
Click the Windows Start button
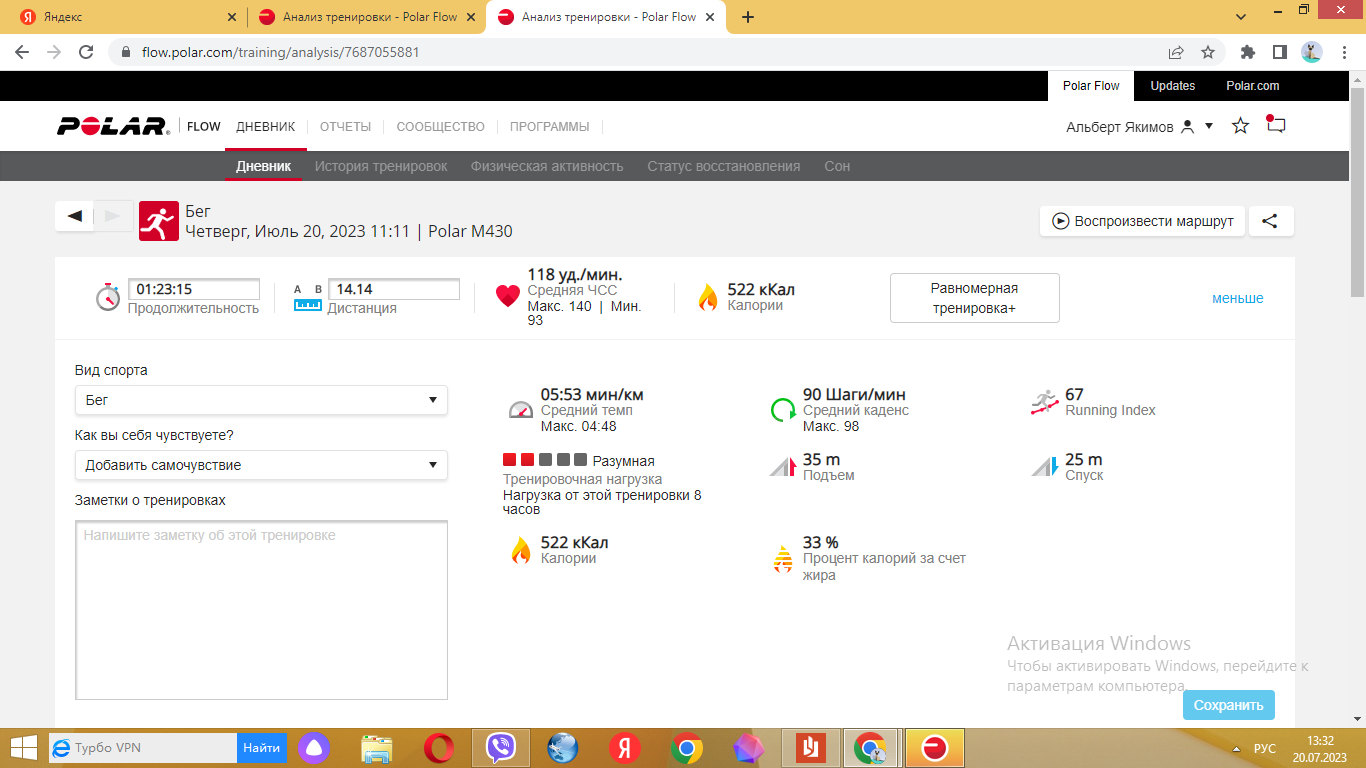(23, 748)
